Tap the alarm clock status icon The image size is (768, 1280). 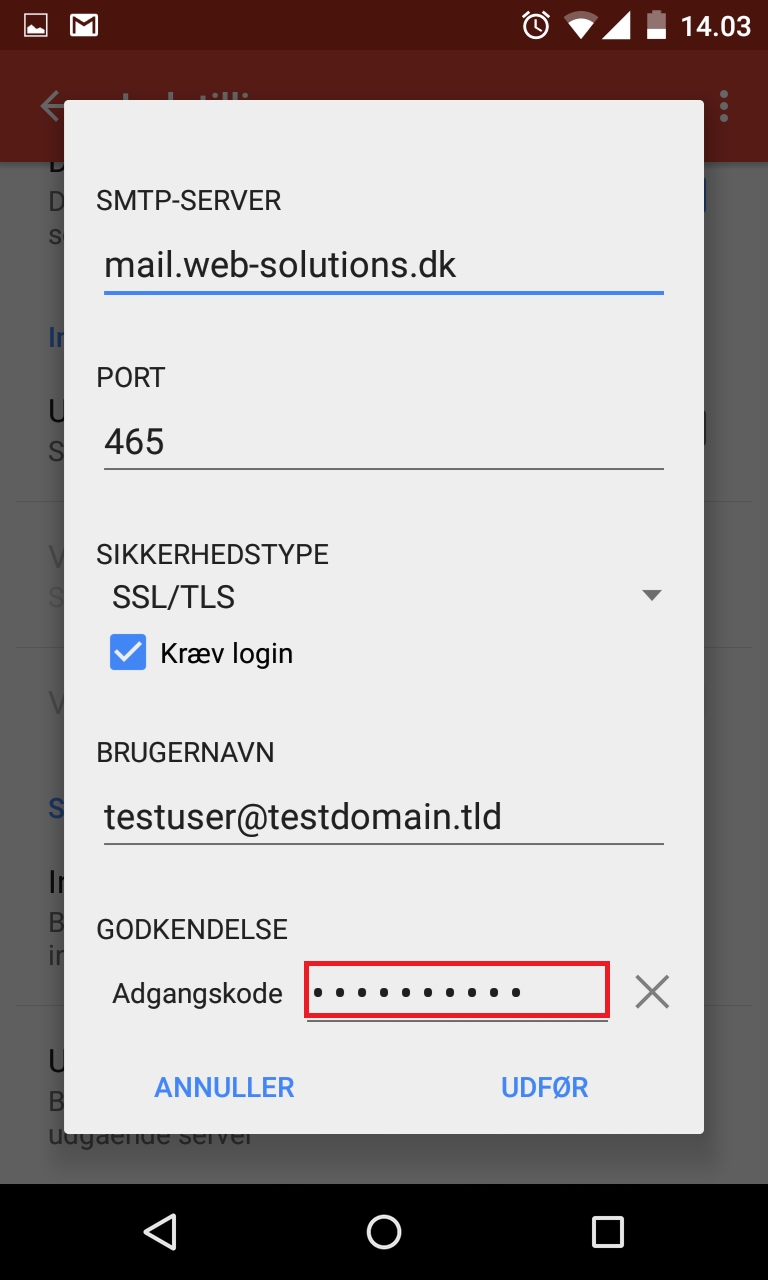(536, 25)
